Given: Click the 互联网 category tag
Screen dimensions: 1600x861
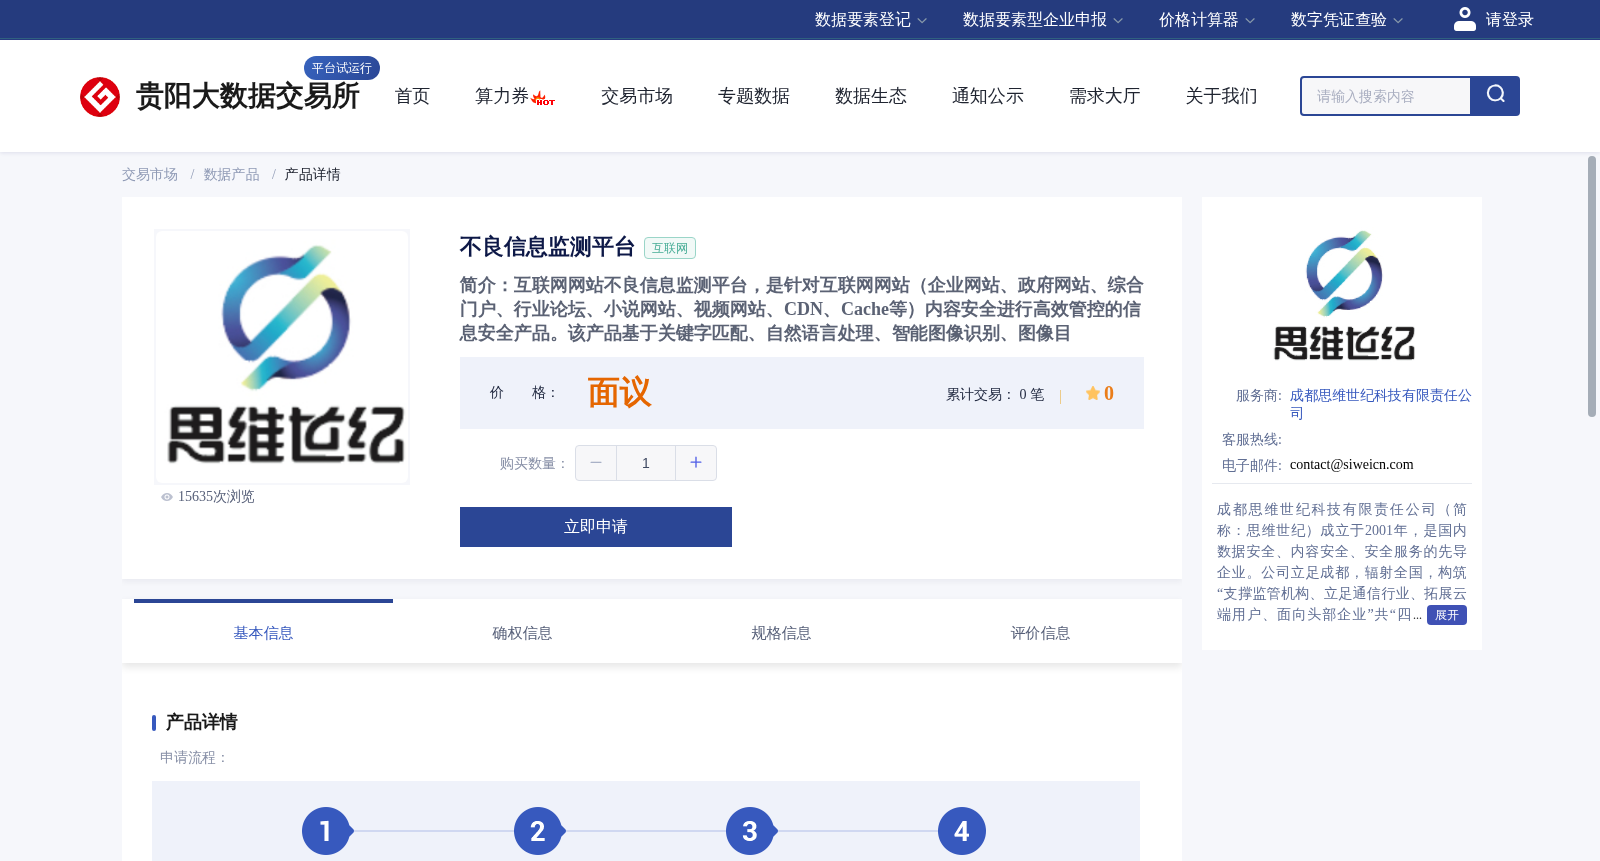Looking at the screenshot, I should click(x=670, y=248).
